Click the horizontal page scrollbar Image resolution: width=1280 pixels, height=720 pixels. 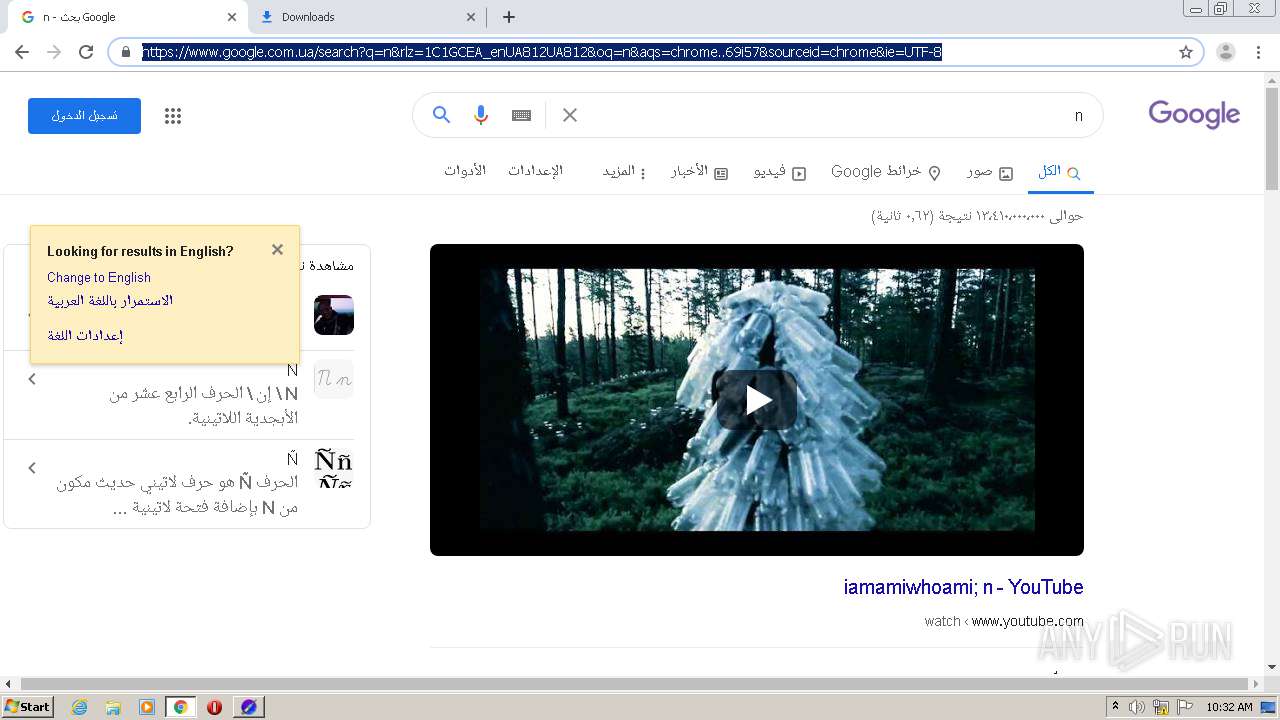click(x=635, y=684)
